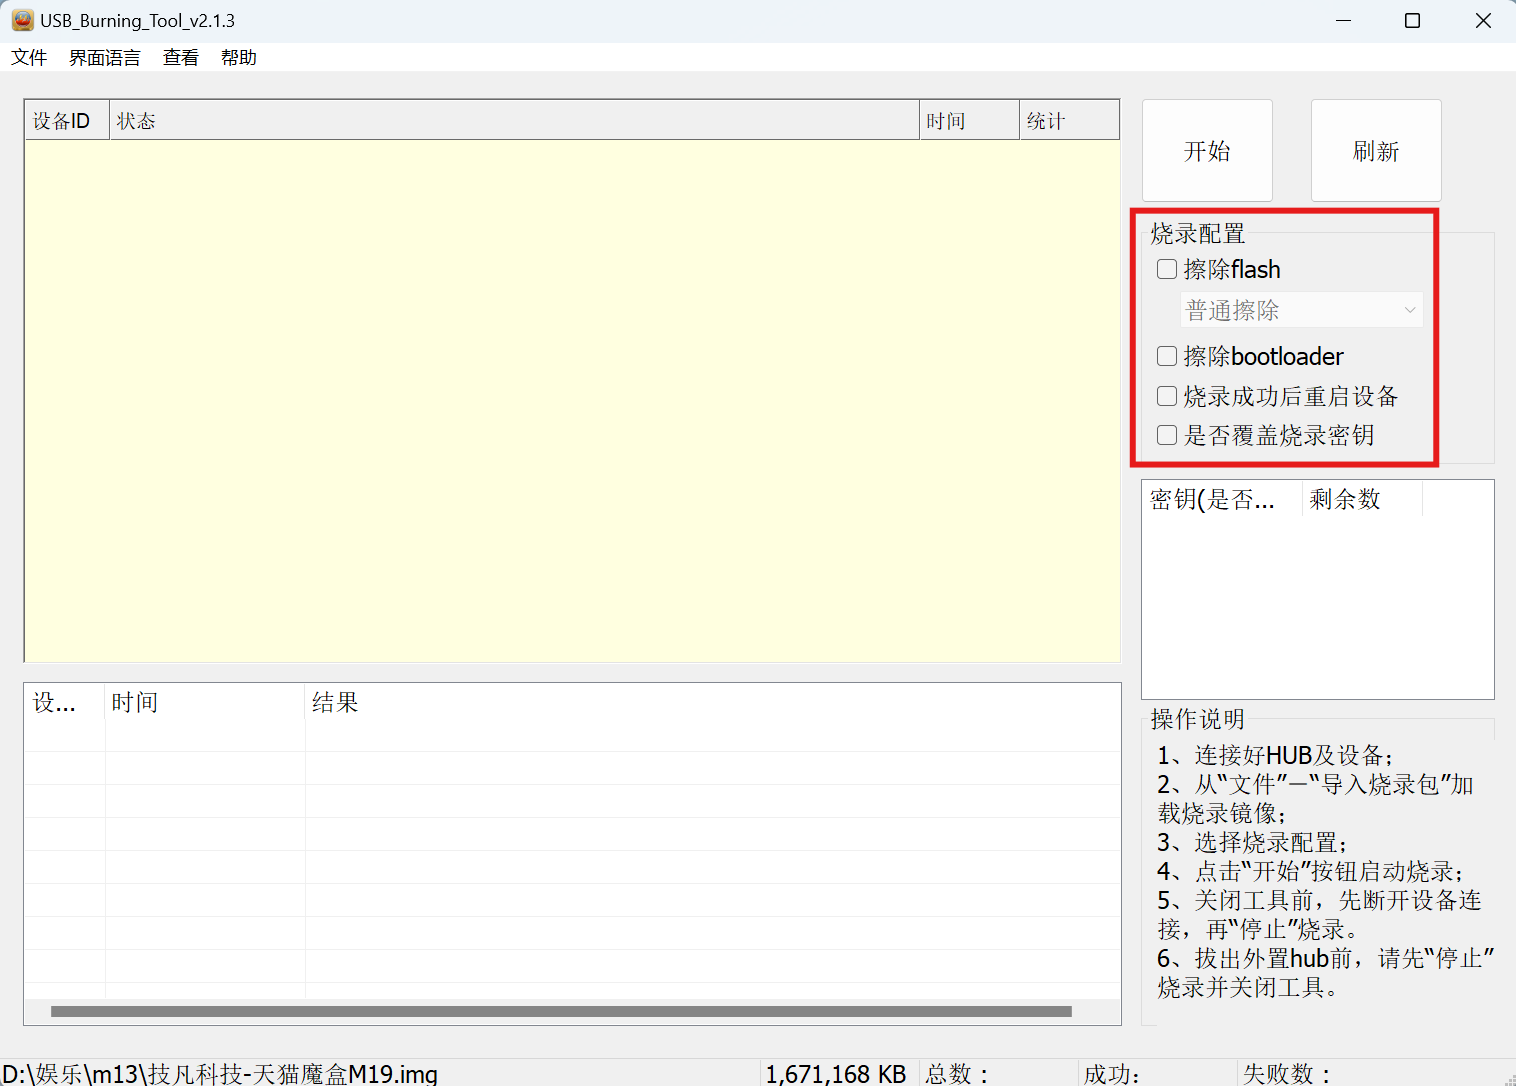Click the 失败数 status bar entry
This screenshot has width=1516, height=1086.
1288,1074
